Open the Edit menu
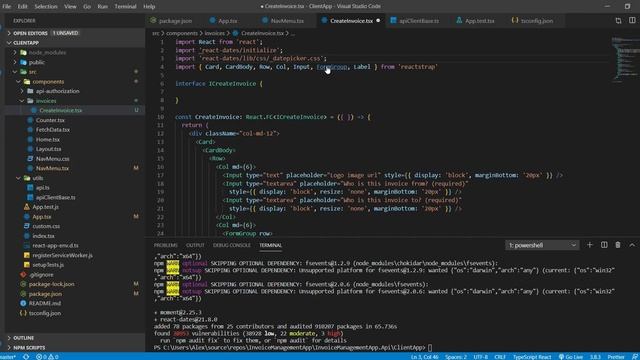This screenshot has height=360, width=640. pyautogui.click(x=22, y=7)
